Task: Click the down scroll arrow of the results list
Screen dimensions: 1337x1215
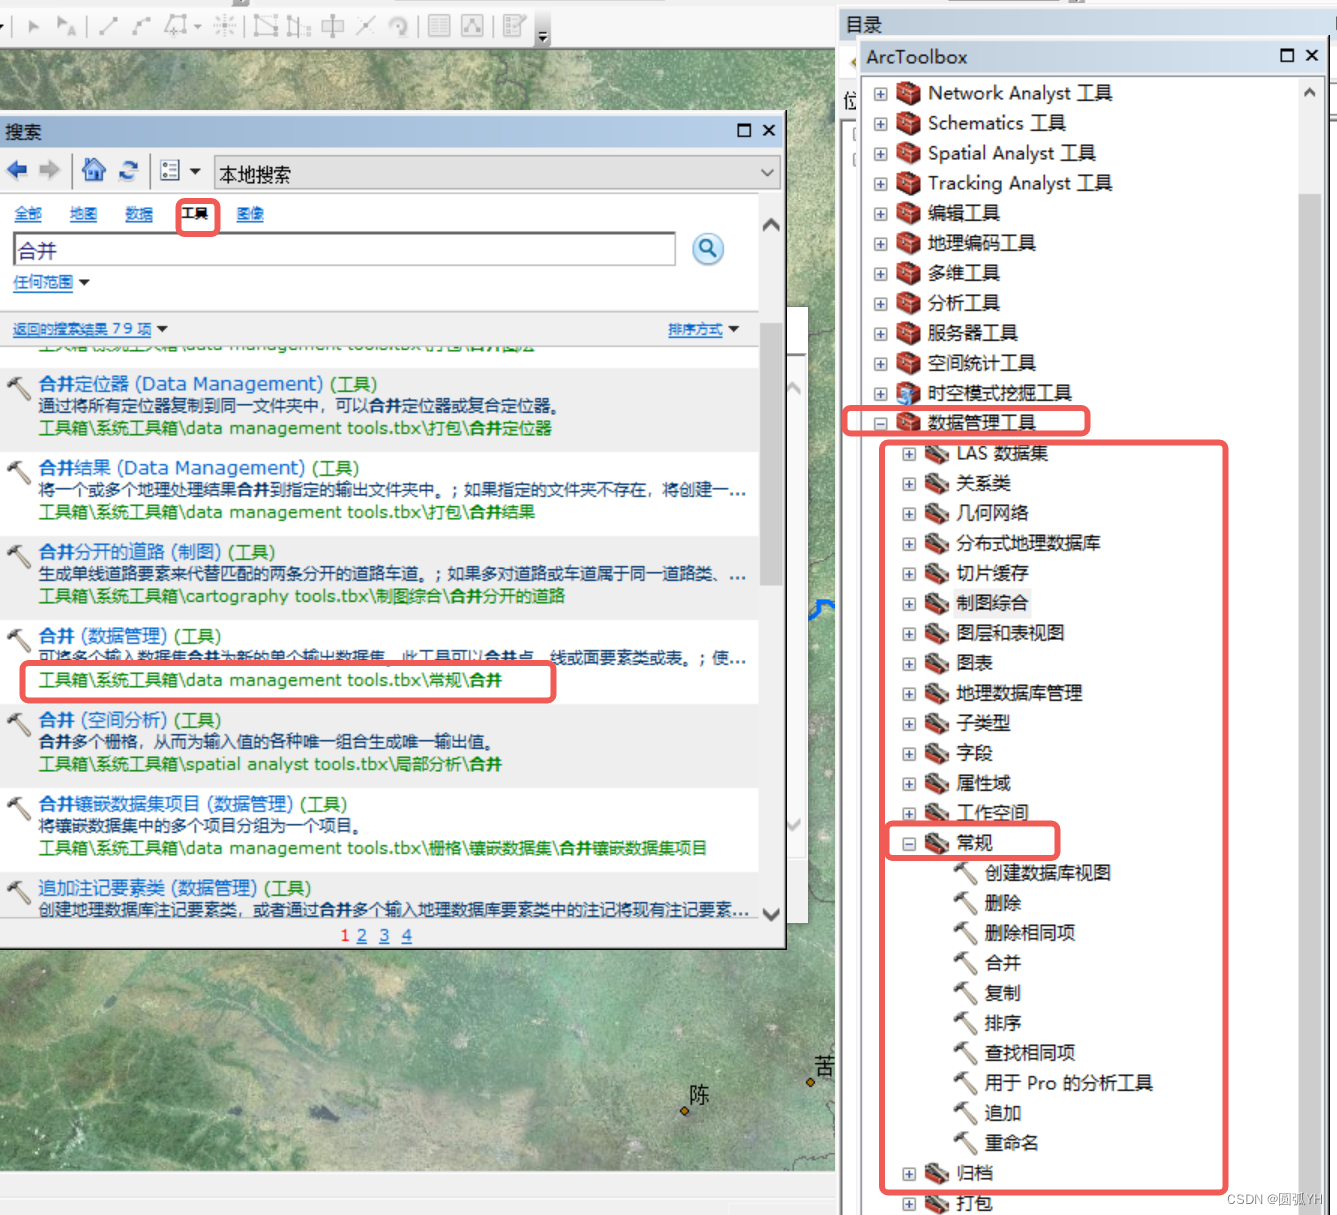Action: [x=771, y=914]
